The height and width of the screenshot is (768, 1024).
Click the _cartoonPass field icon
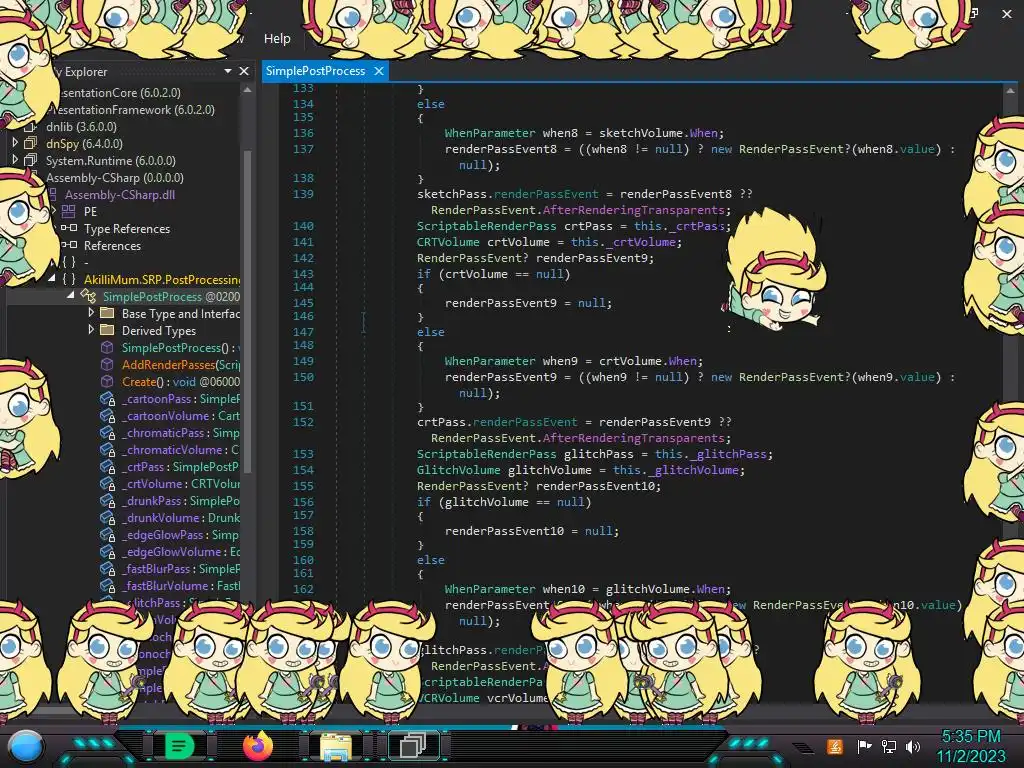[x=108, y=399]
